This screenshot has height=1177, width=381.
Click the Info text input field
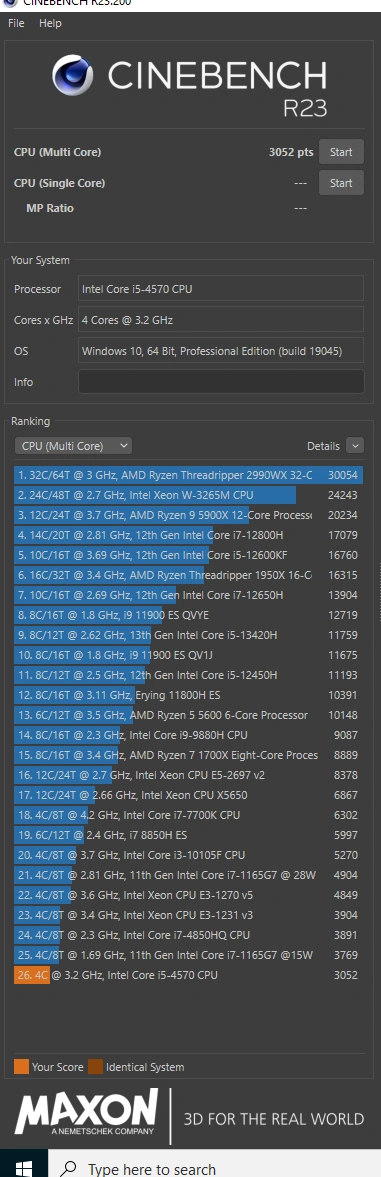(221, 381)
